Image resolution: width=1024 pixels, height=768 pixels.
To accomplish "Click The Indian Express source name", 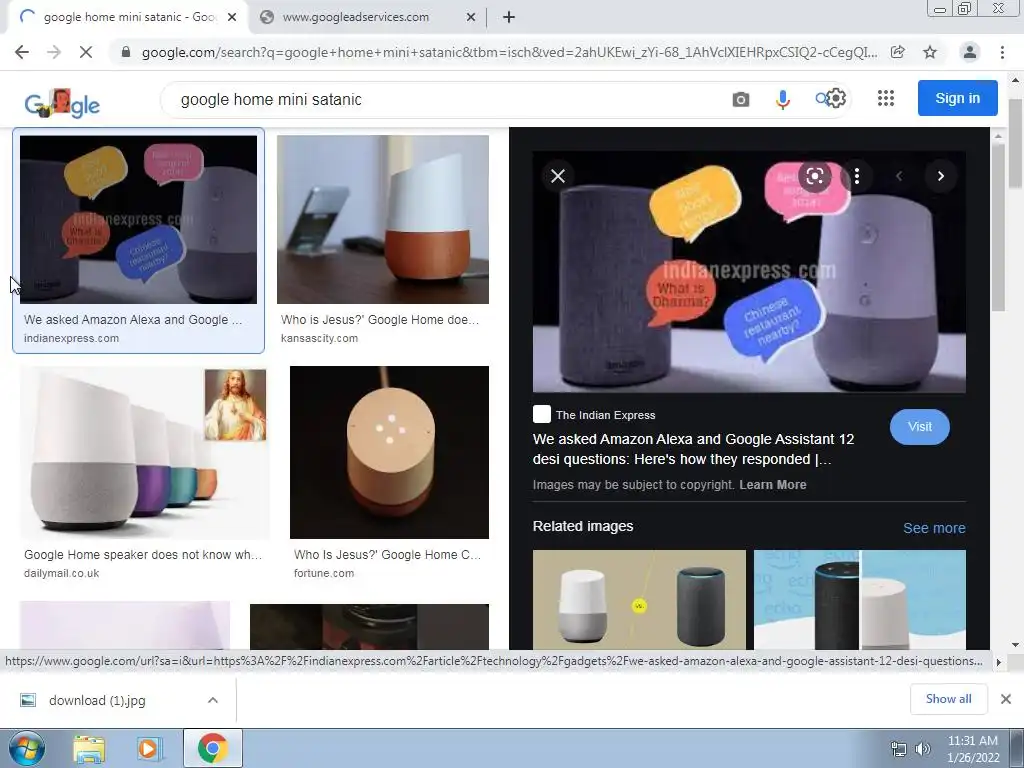I will click(x=605, y=415).
